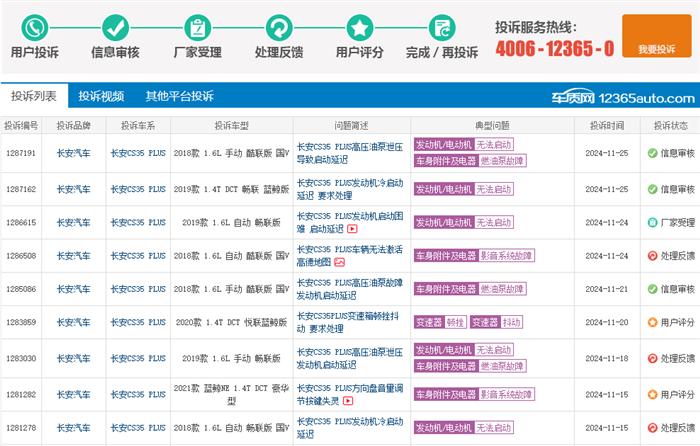Open complaint 车辆无法激活高德地图 link

[350, 256]
